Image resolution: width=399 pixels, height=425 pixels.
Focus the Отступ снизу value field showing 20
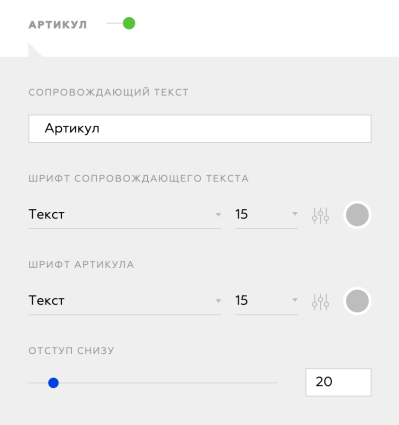pyautogui.click(x=338, y=382)
